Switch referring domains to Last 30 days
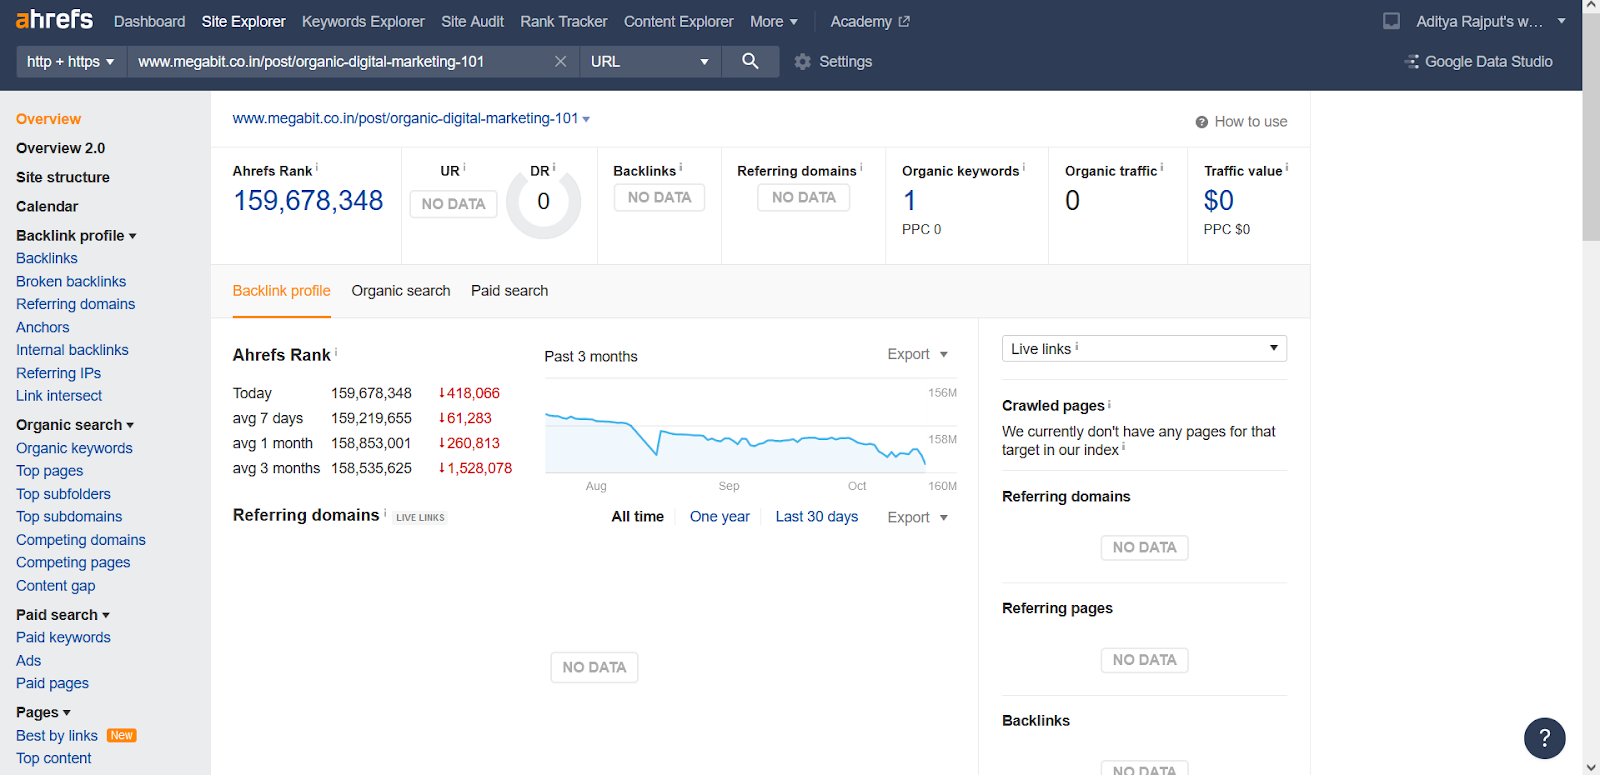This screenshot has height=775, width=1600. (816, 517)
